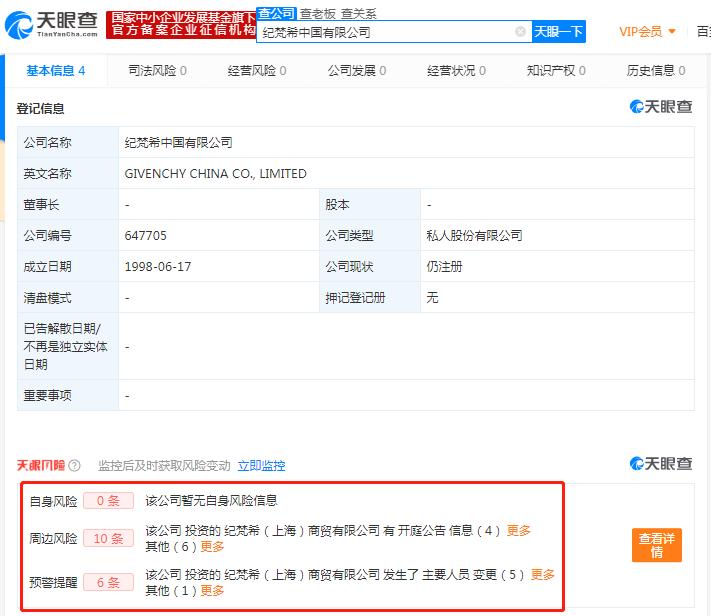Image resolution: width=711 pixels, height=616 pixels.
Task: Click the founding date 1998-06-17
Action: click(158, 267)
